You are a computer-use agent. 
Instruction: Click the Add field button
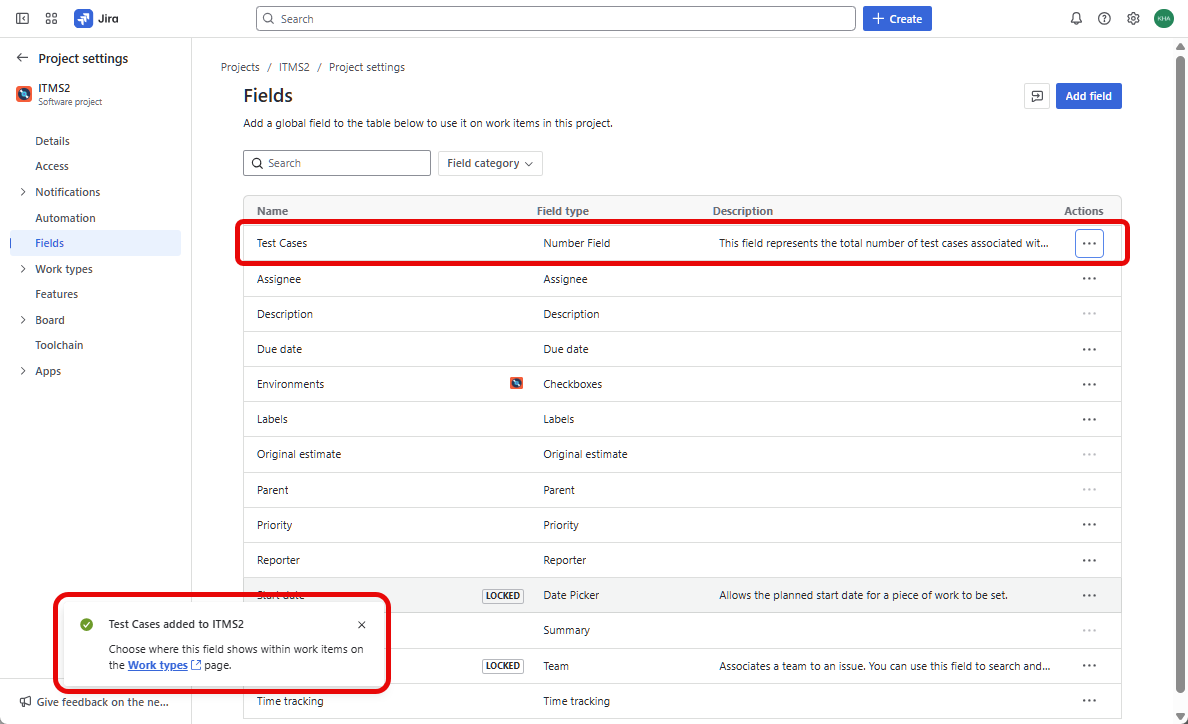point(1088,96)
